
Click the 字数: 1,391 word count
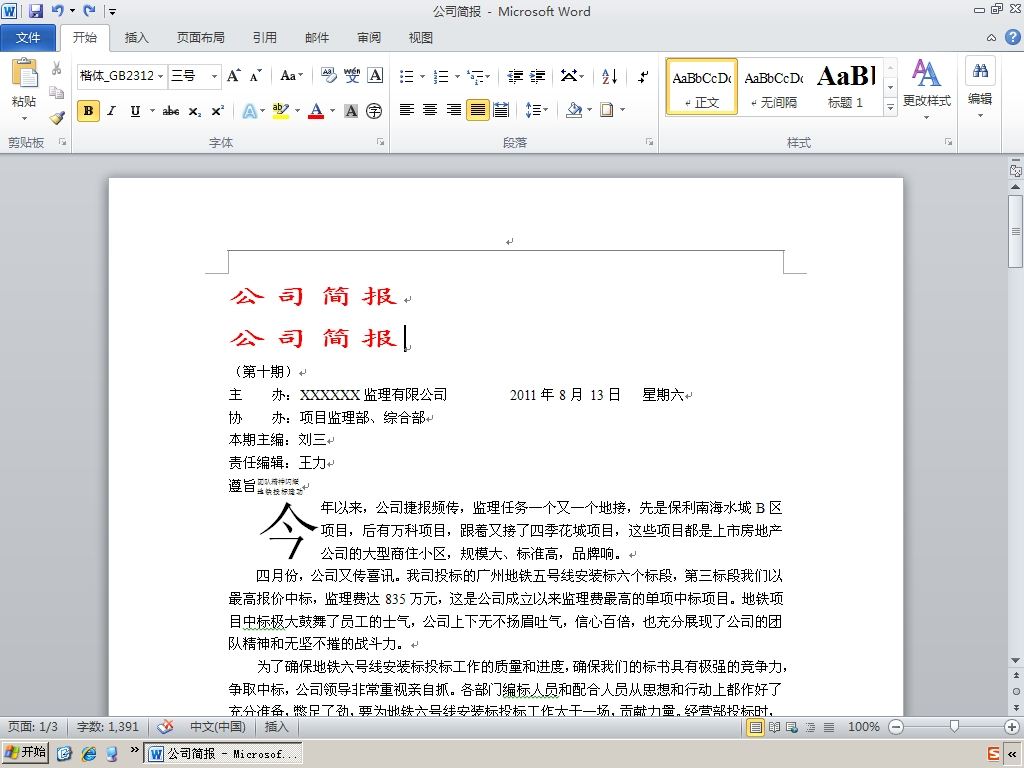pyautogui.click(x=108, y=726)
